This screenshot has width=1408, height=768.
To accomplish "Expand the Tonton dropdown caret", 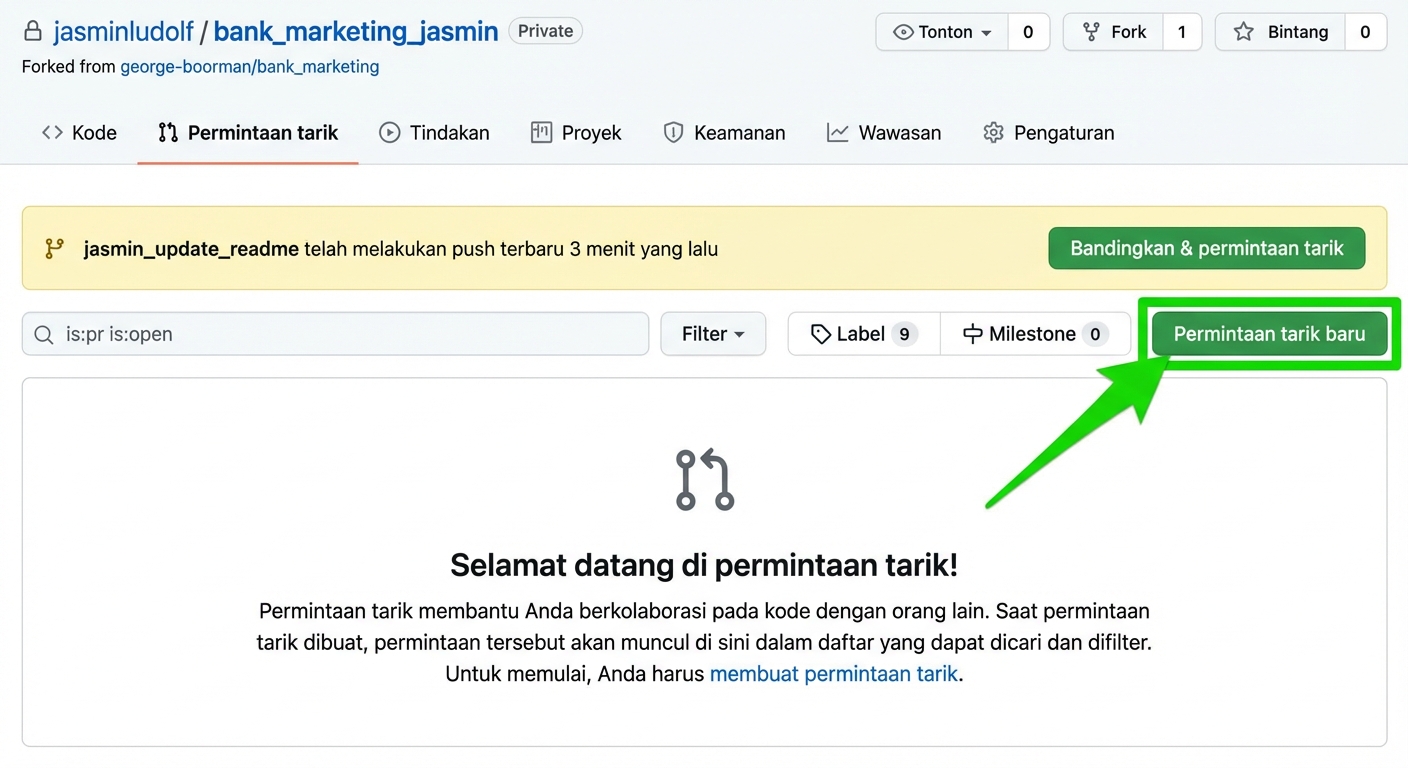I will coord(986,33).
